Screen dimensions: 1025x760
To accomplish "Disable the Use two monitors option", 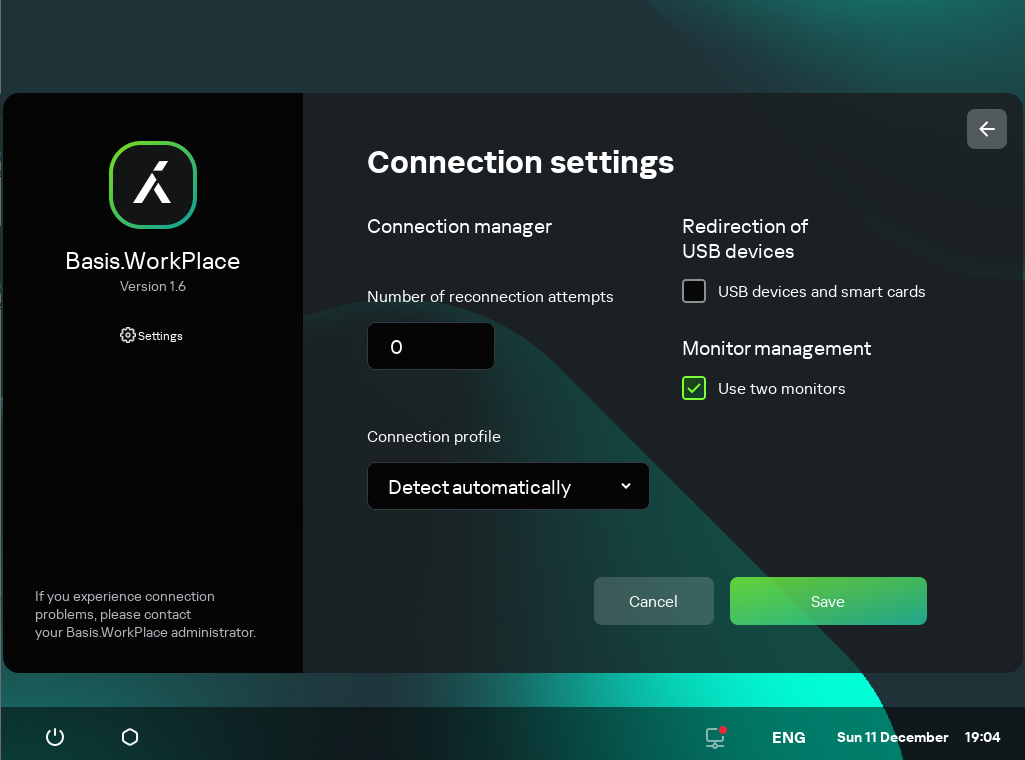I will click(x=693, y=388).
